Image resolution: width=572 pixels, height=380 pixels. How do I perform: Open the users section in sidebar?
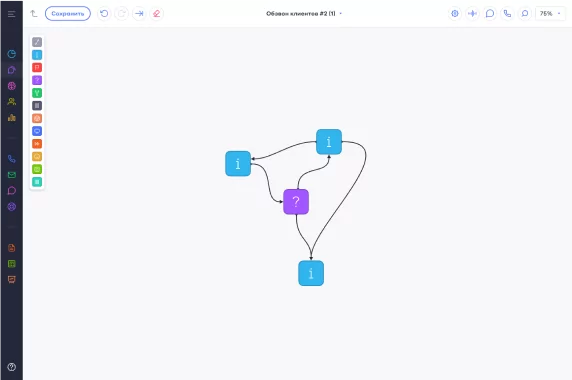(x=12, y=101)
